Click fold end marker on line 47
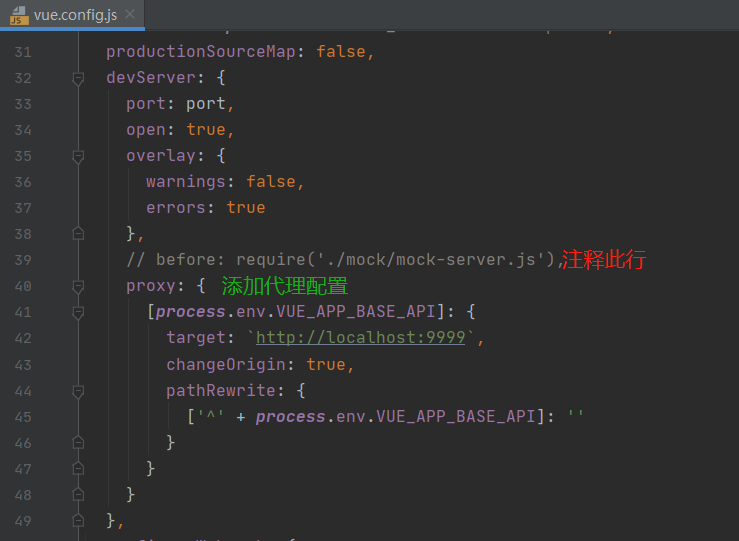Screen dimensions: 739x541 click(x=78, y=468)
